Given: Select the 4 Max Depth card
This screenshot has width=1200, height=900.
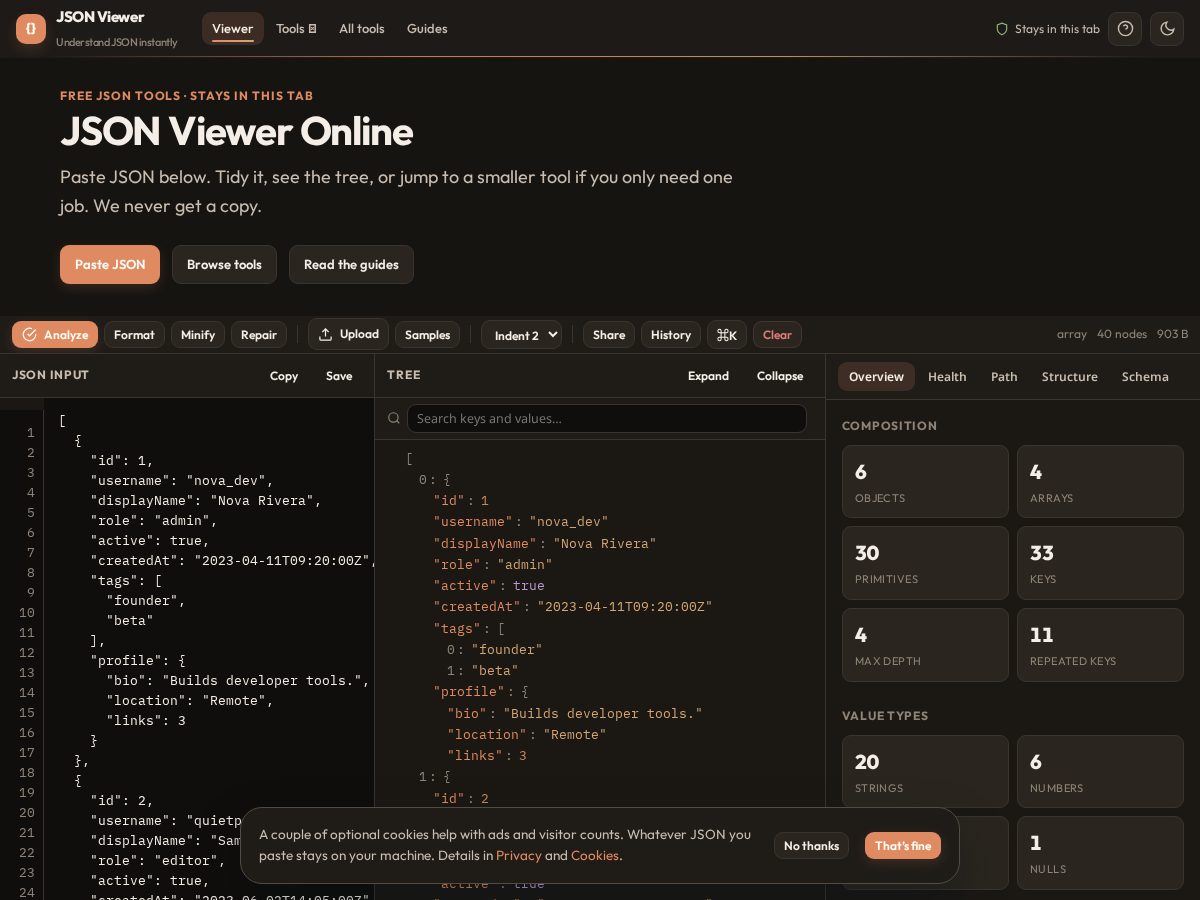Looking at the screenshot, I should point(925,645).
